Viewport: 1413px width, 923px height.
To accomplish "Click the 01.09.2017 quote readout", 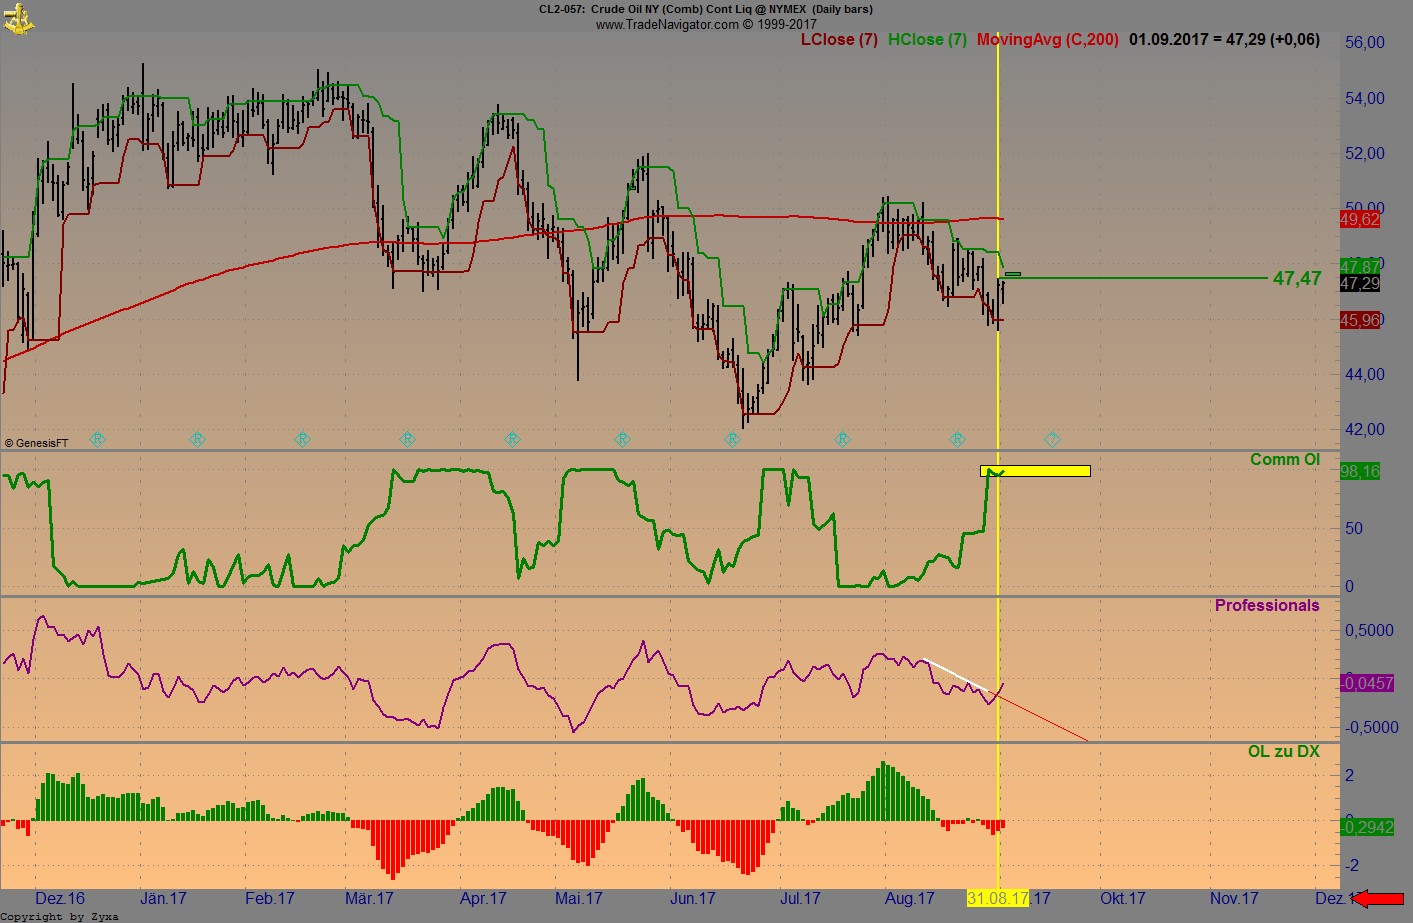I will click(1222, 40).
